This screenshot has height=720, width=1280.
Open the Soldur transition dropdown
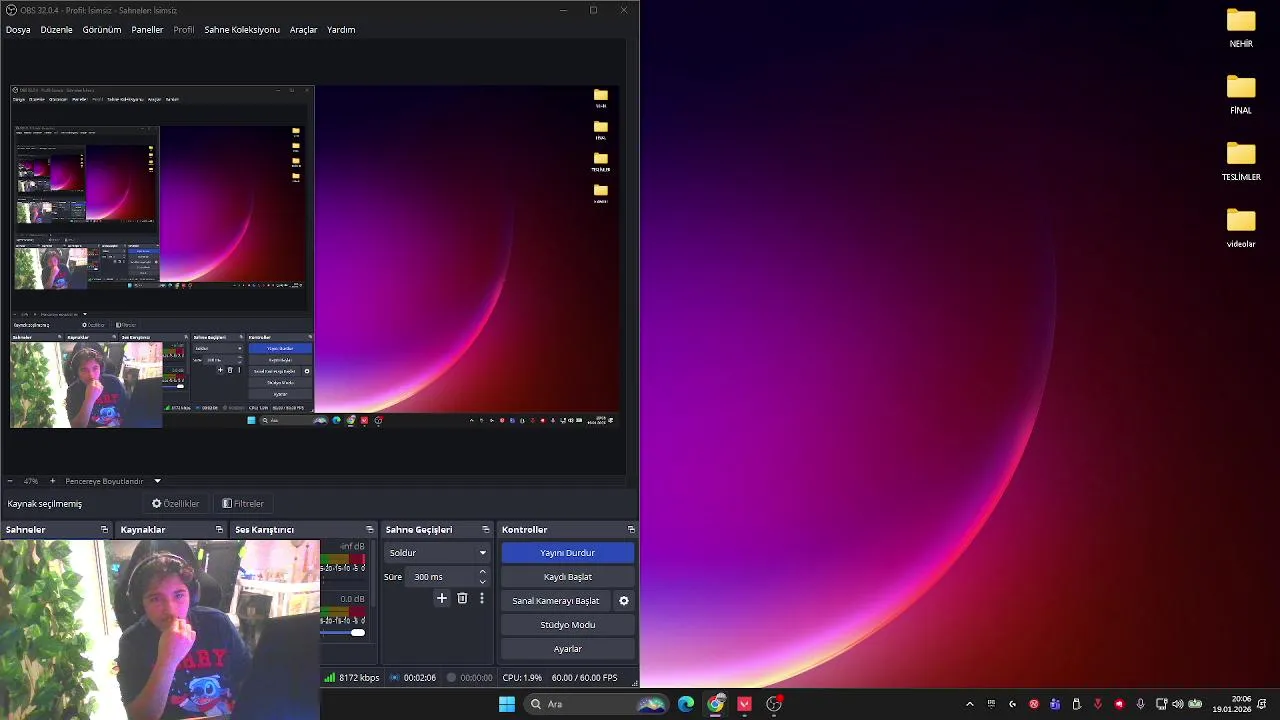(438, 553)
